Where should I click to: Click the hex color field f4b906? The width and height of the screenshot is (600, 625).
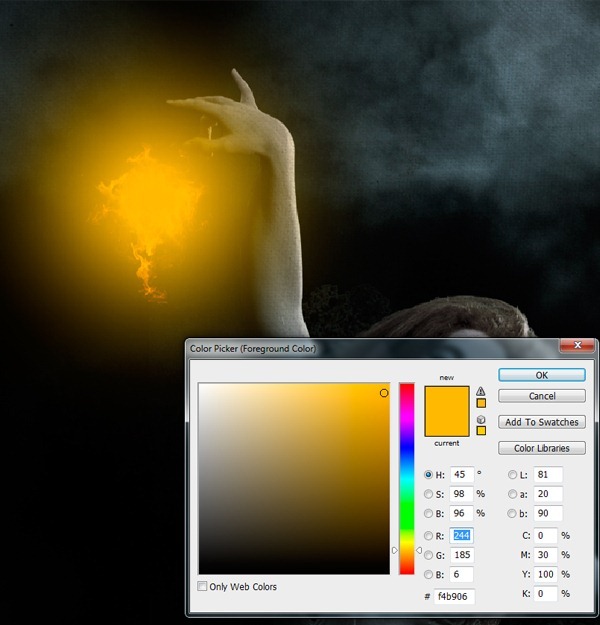454,596
